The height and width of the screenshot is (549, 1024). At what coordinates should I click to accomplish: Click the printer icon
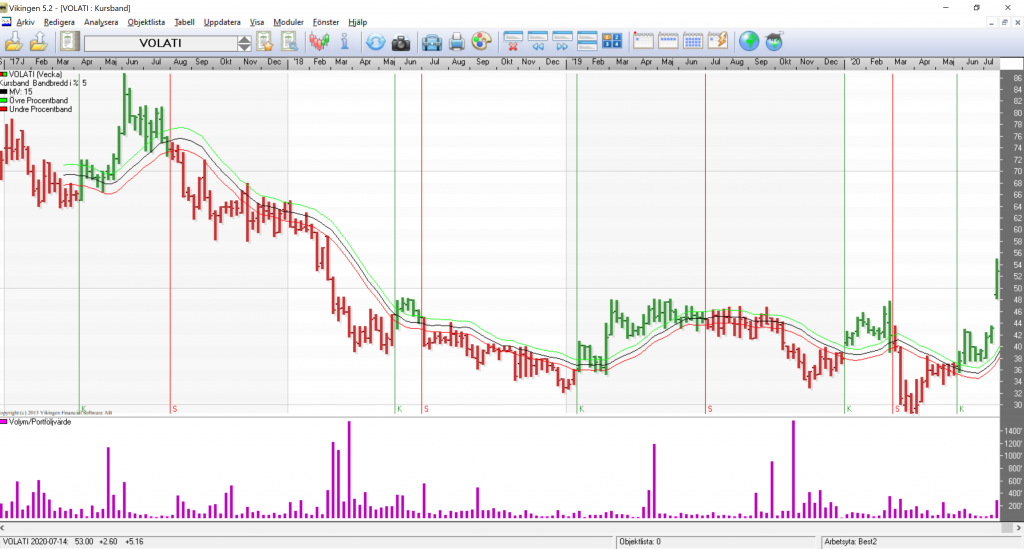click(x=457, y=42)
